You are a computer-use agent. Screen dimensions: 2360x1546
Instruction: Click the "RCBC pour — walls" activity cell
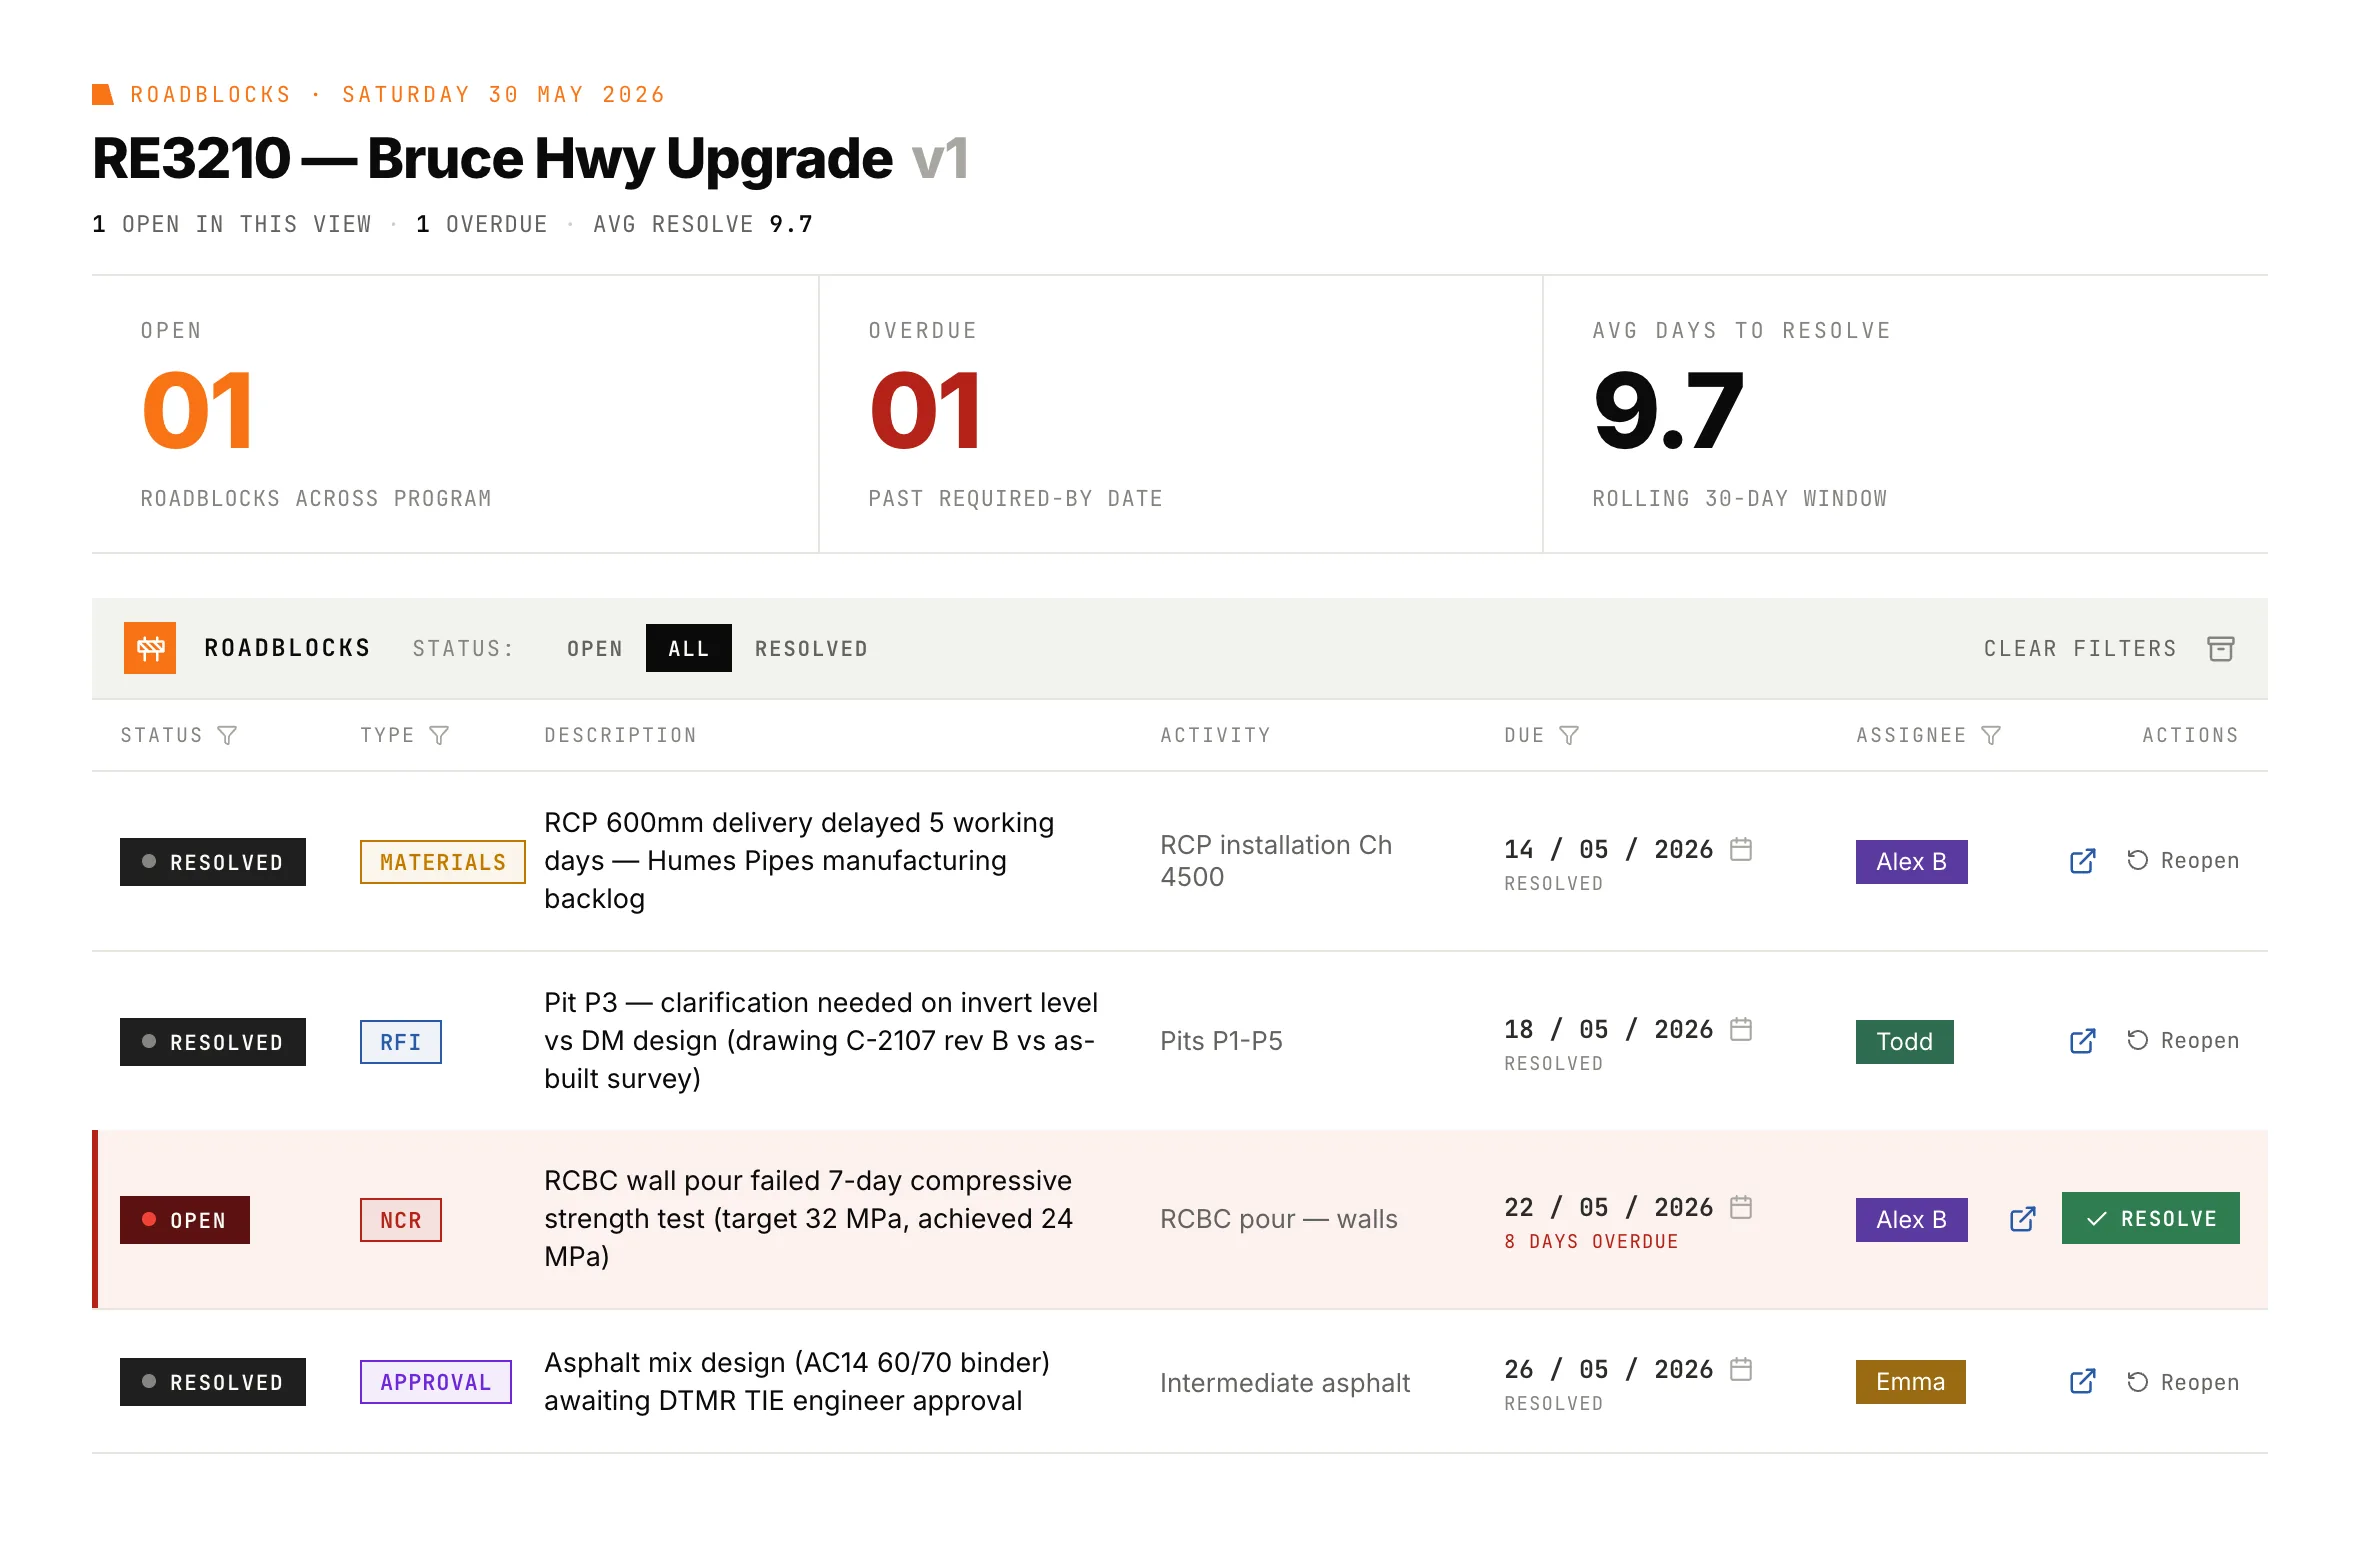tap(1279, 1219)
